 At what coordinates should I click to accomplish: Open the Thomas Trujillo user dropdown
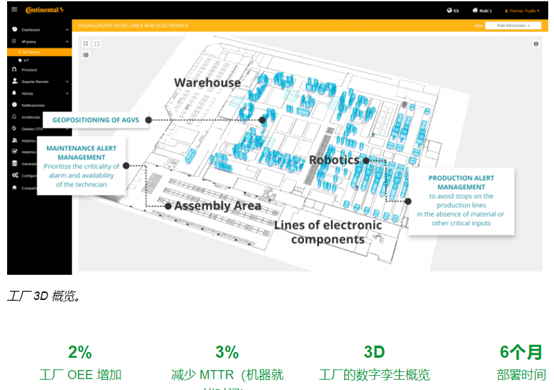point(522,11)
